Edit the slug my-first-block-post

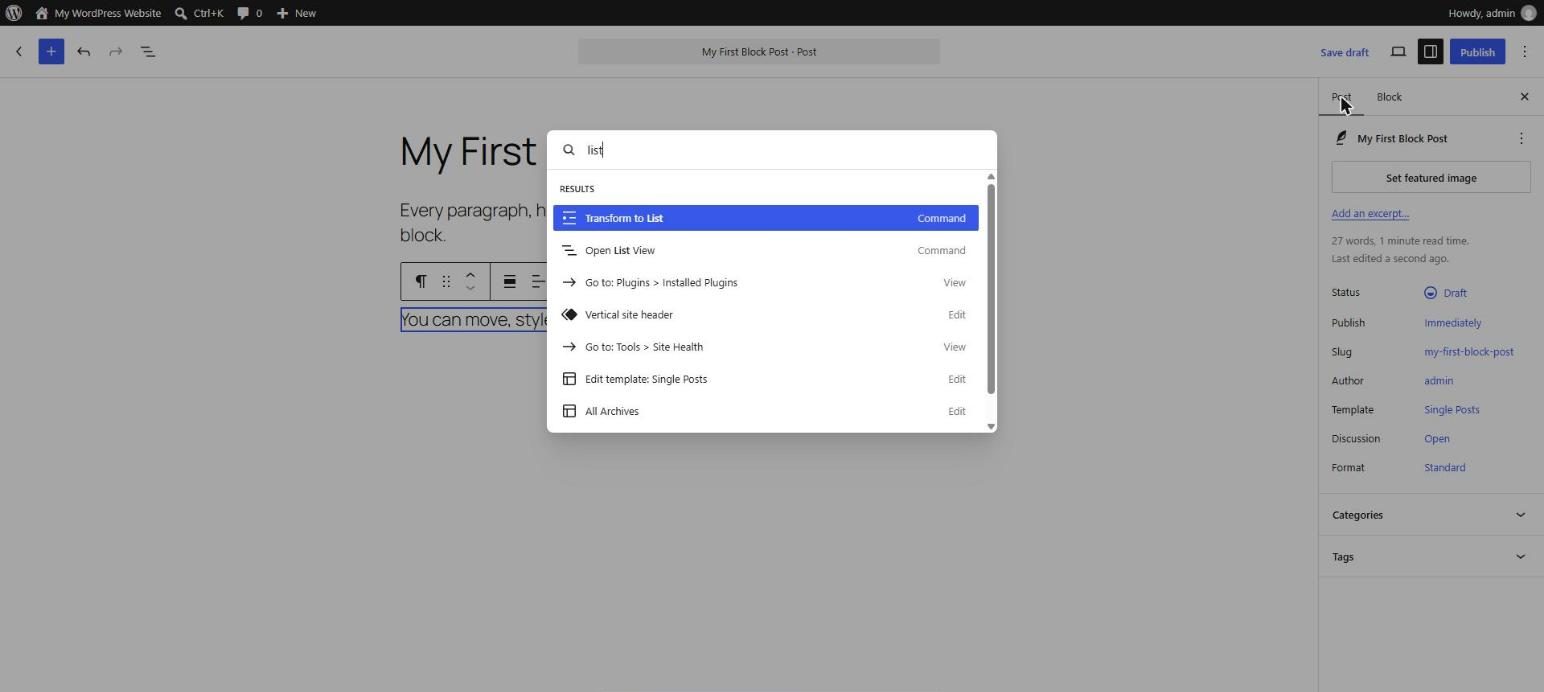point(1469,352)
